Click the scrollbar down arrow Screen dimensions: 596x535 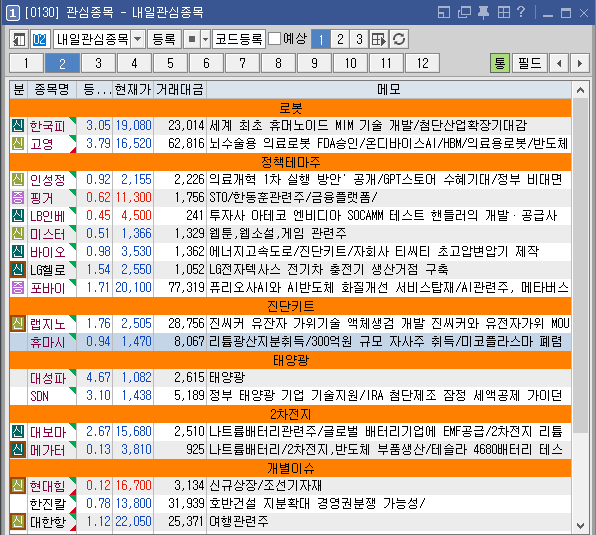[580, 526]
